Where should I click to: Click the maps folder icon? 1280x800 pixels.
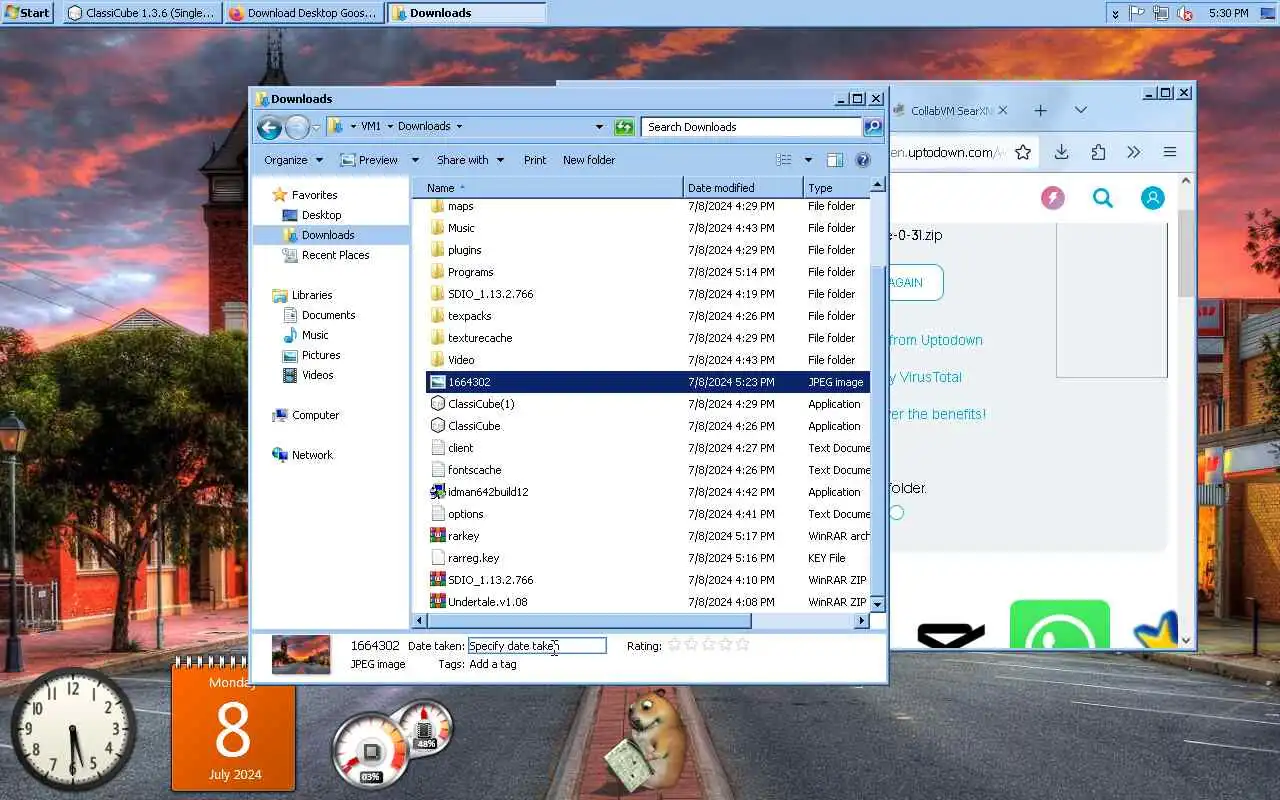[437, 206]
